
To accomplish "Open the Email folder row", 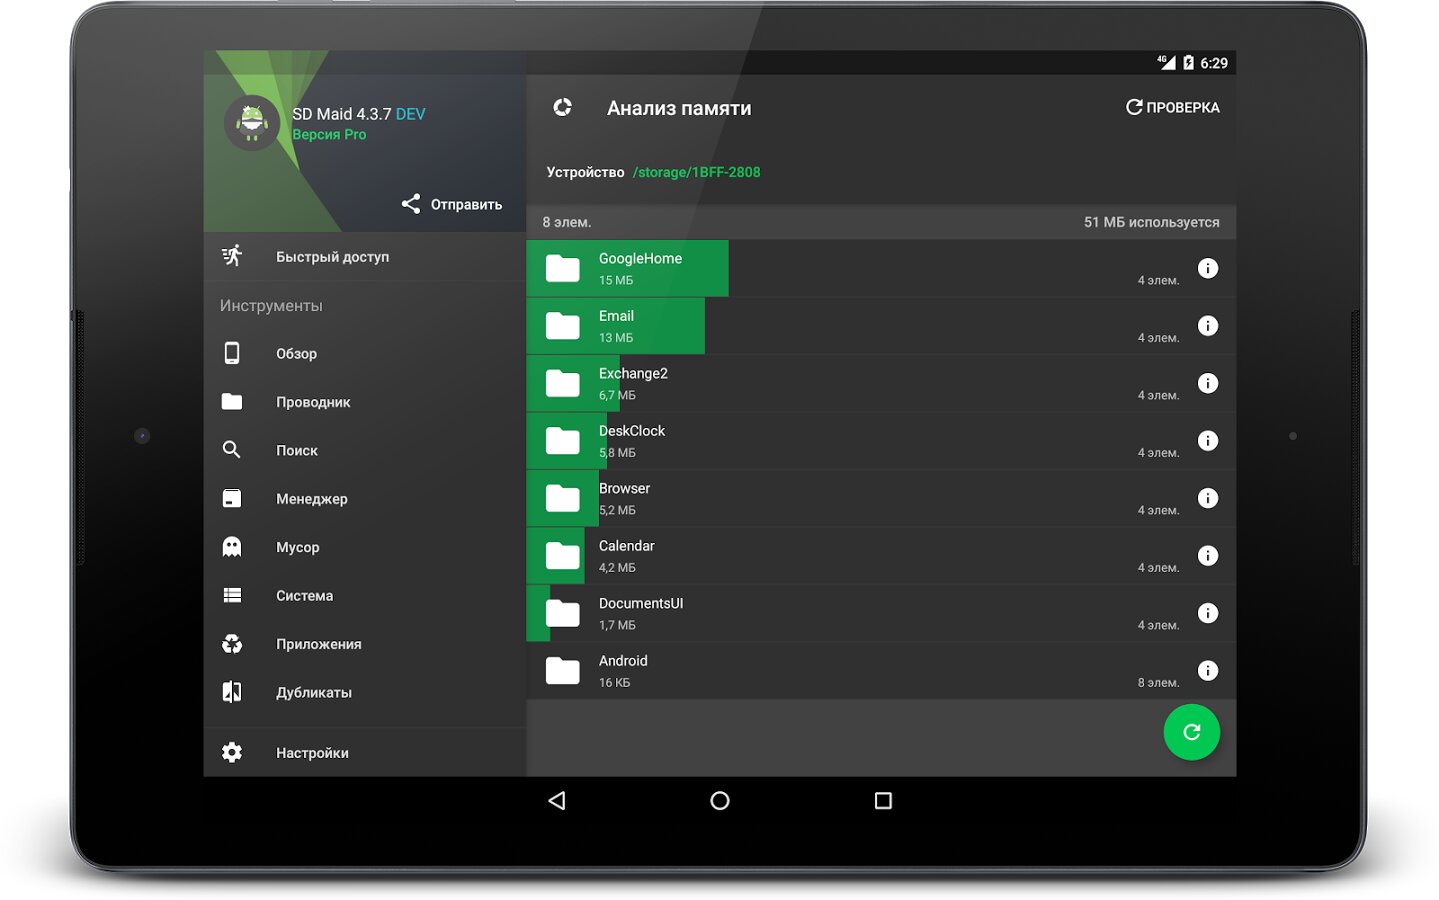I will (881, 326).
